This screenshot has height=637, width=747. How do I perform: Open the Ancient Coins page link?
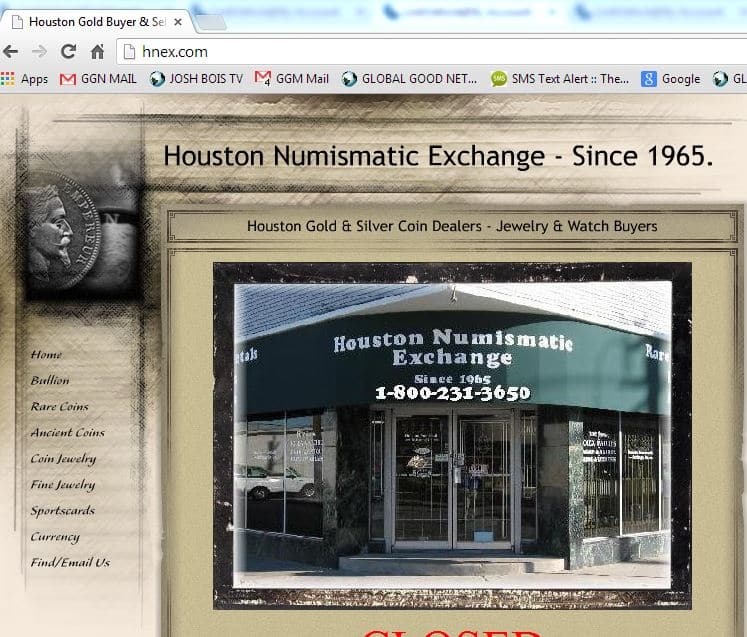pyautogui.click(x=68, y=432)
